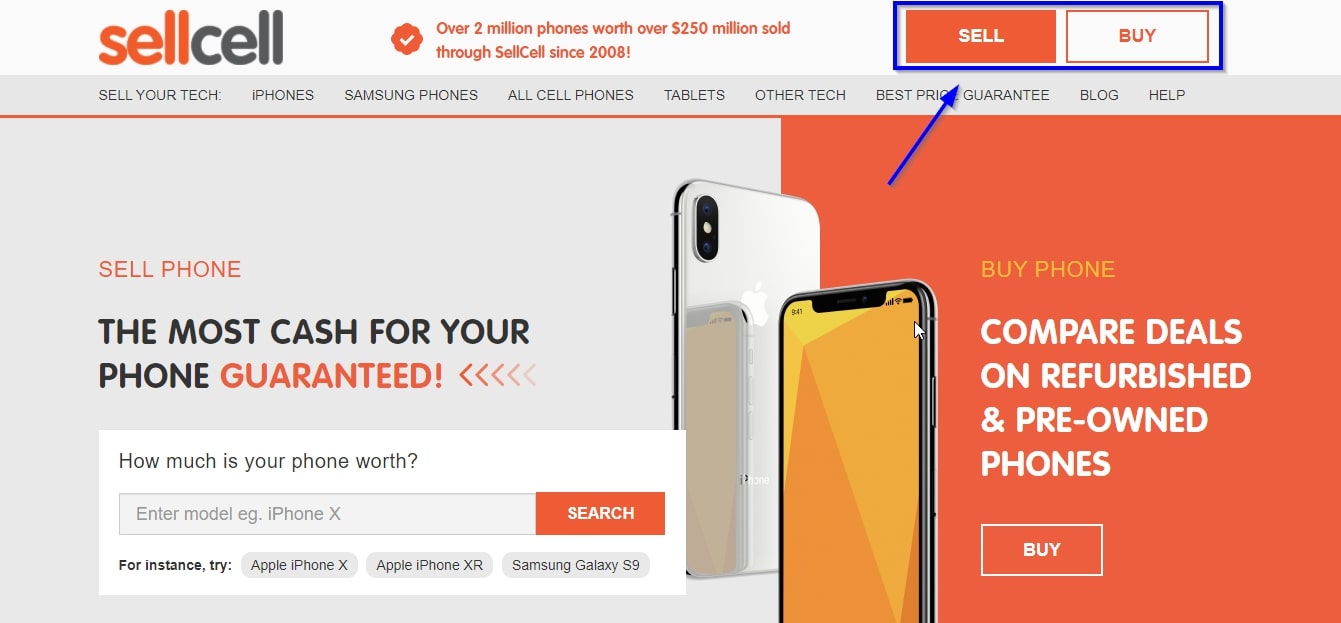This screenshot has width=1341, height=623.
Task: Choose the Apple iPhone XR suggestion
Action: point(429,565)
